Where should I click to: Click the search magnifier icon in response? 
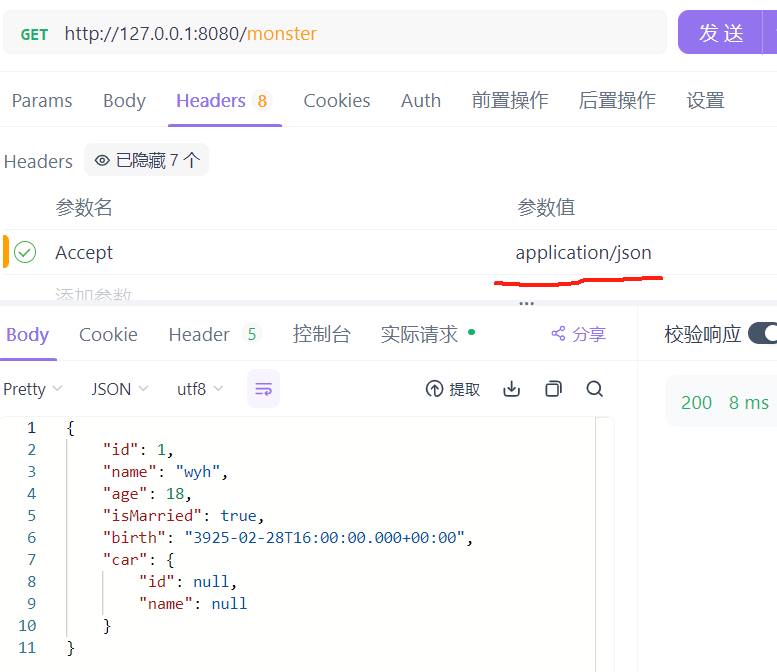tap(595, 389)
